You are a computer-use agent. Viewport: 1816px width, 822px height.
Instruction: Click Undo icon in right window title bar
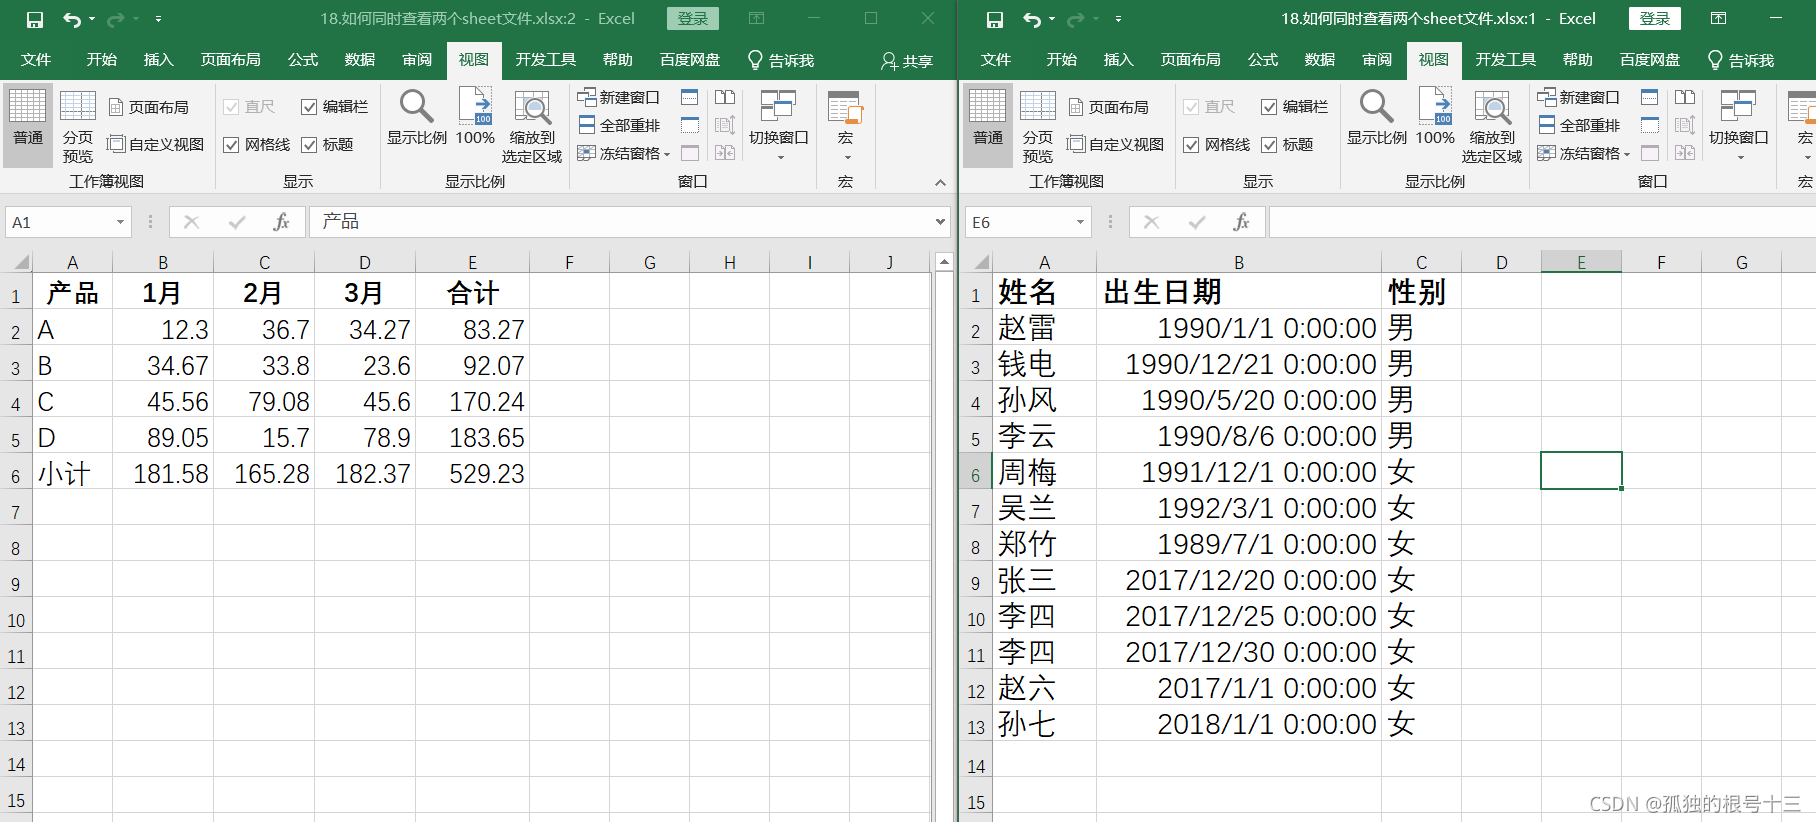(1031, 19)
